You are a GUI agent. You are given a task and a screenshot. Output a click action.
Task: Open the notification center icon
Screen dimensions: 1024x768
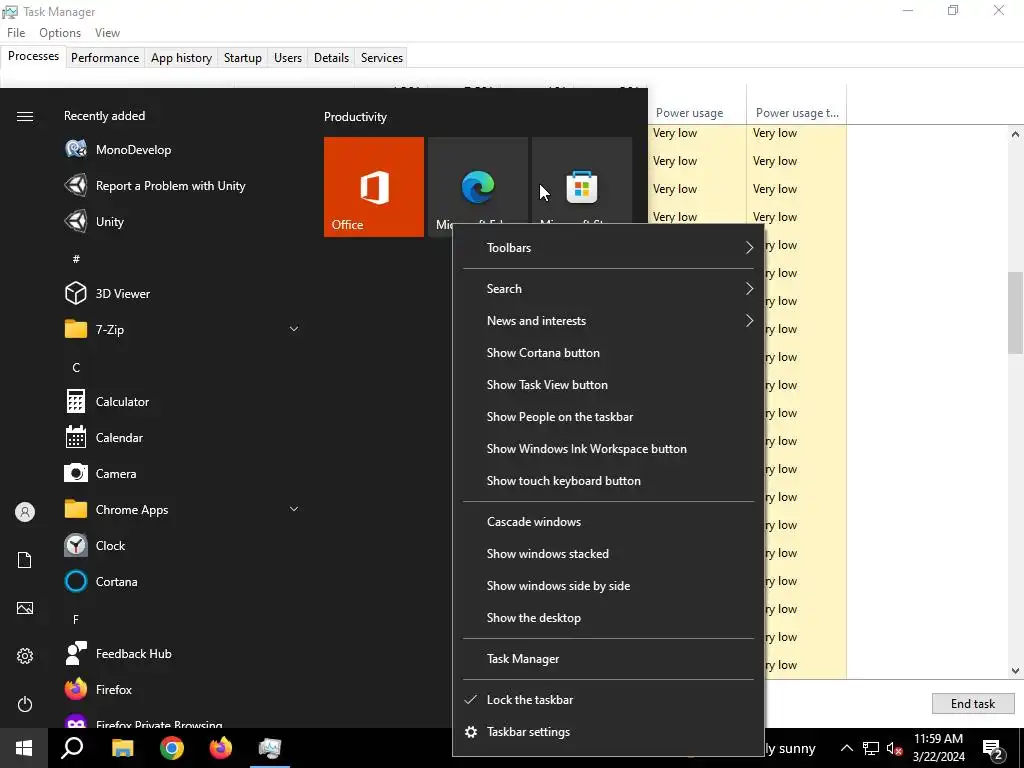click(x=993, y=749)
